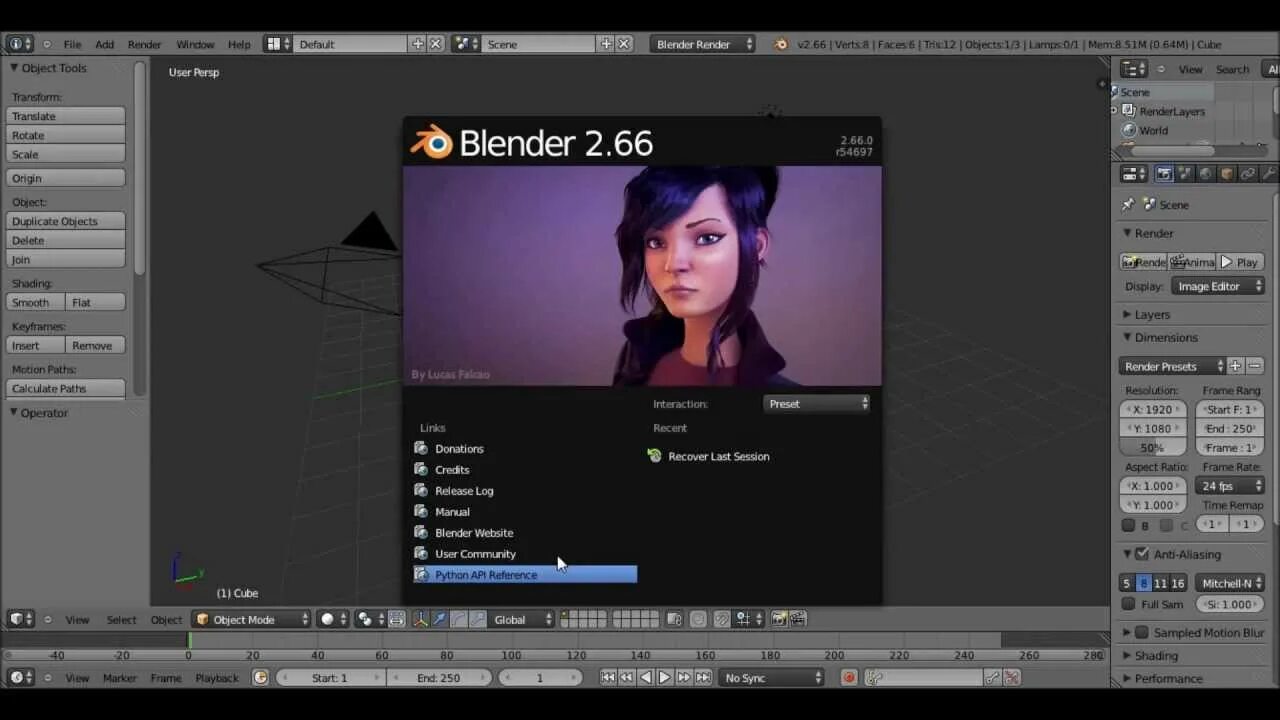Screen dimensions: 1280x720
Task: Select the rotate manipulator arc icon
Action: coord(459,619)
